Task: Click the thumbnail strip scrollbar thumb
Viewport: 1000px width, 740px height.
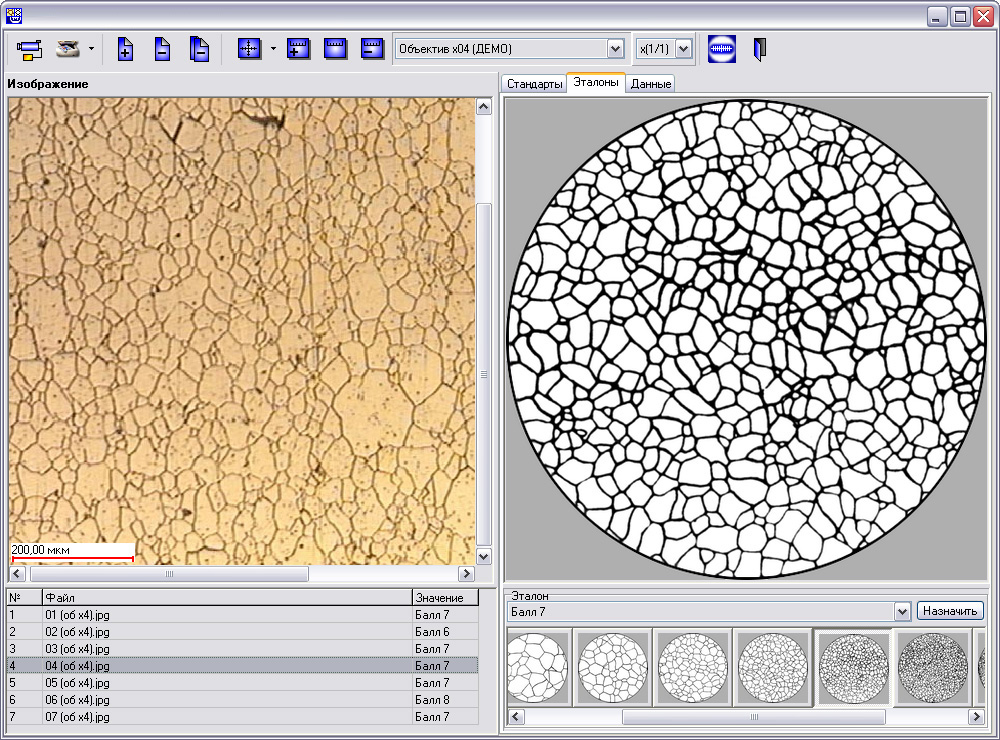Action: (754, 716)
